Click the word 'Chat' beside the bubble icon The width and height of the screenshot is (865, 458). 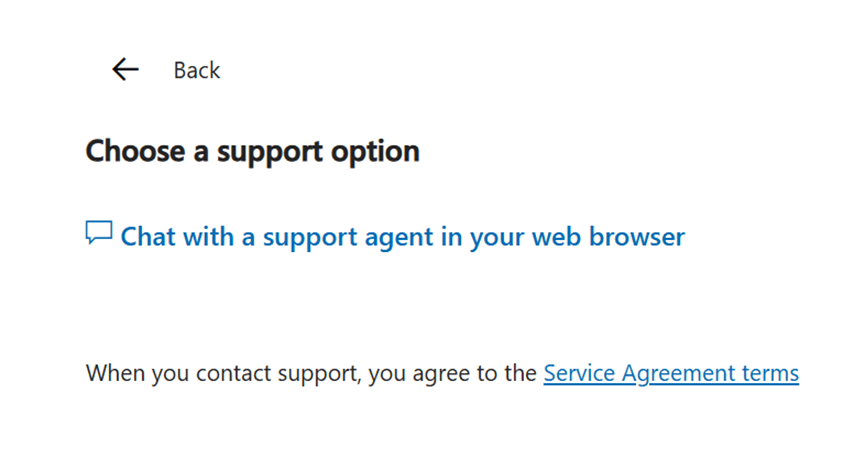point(147,237)
